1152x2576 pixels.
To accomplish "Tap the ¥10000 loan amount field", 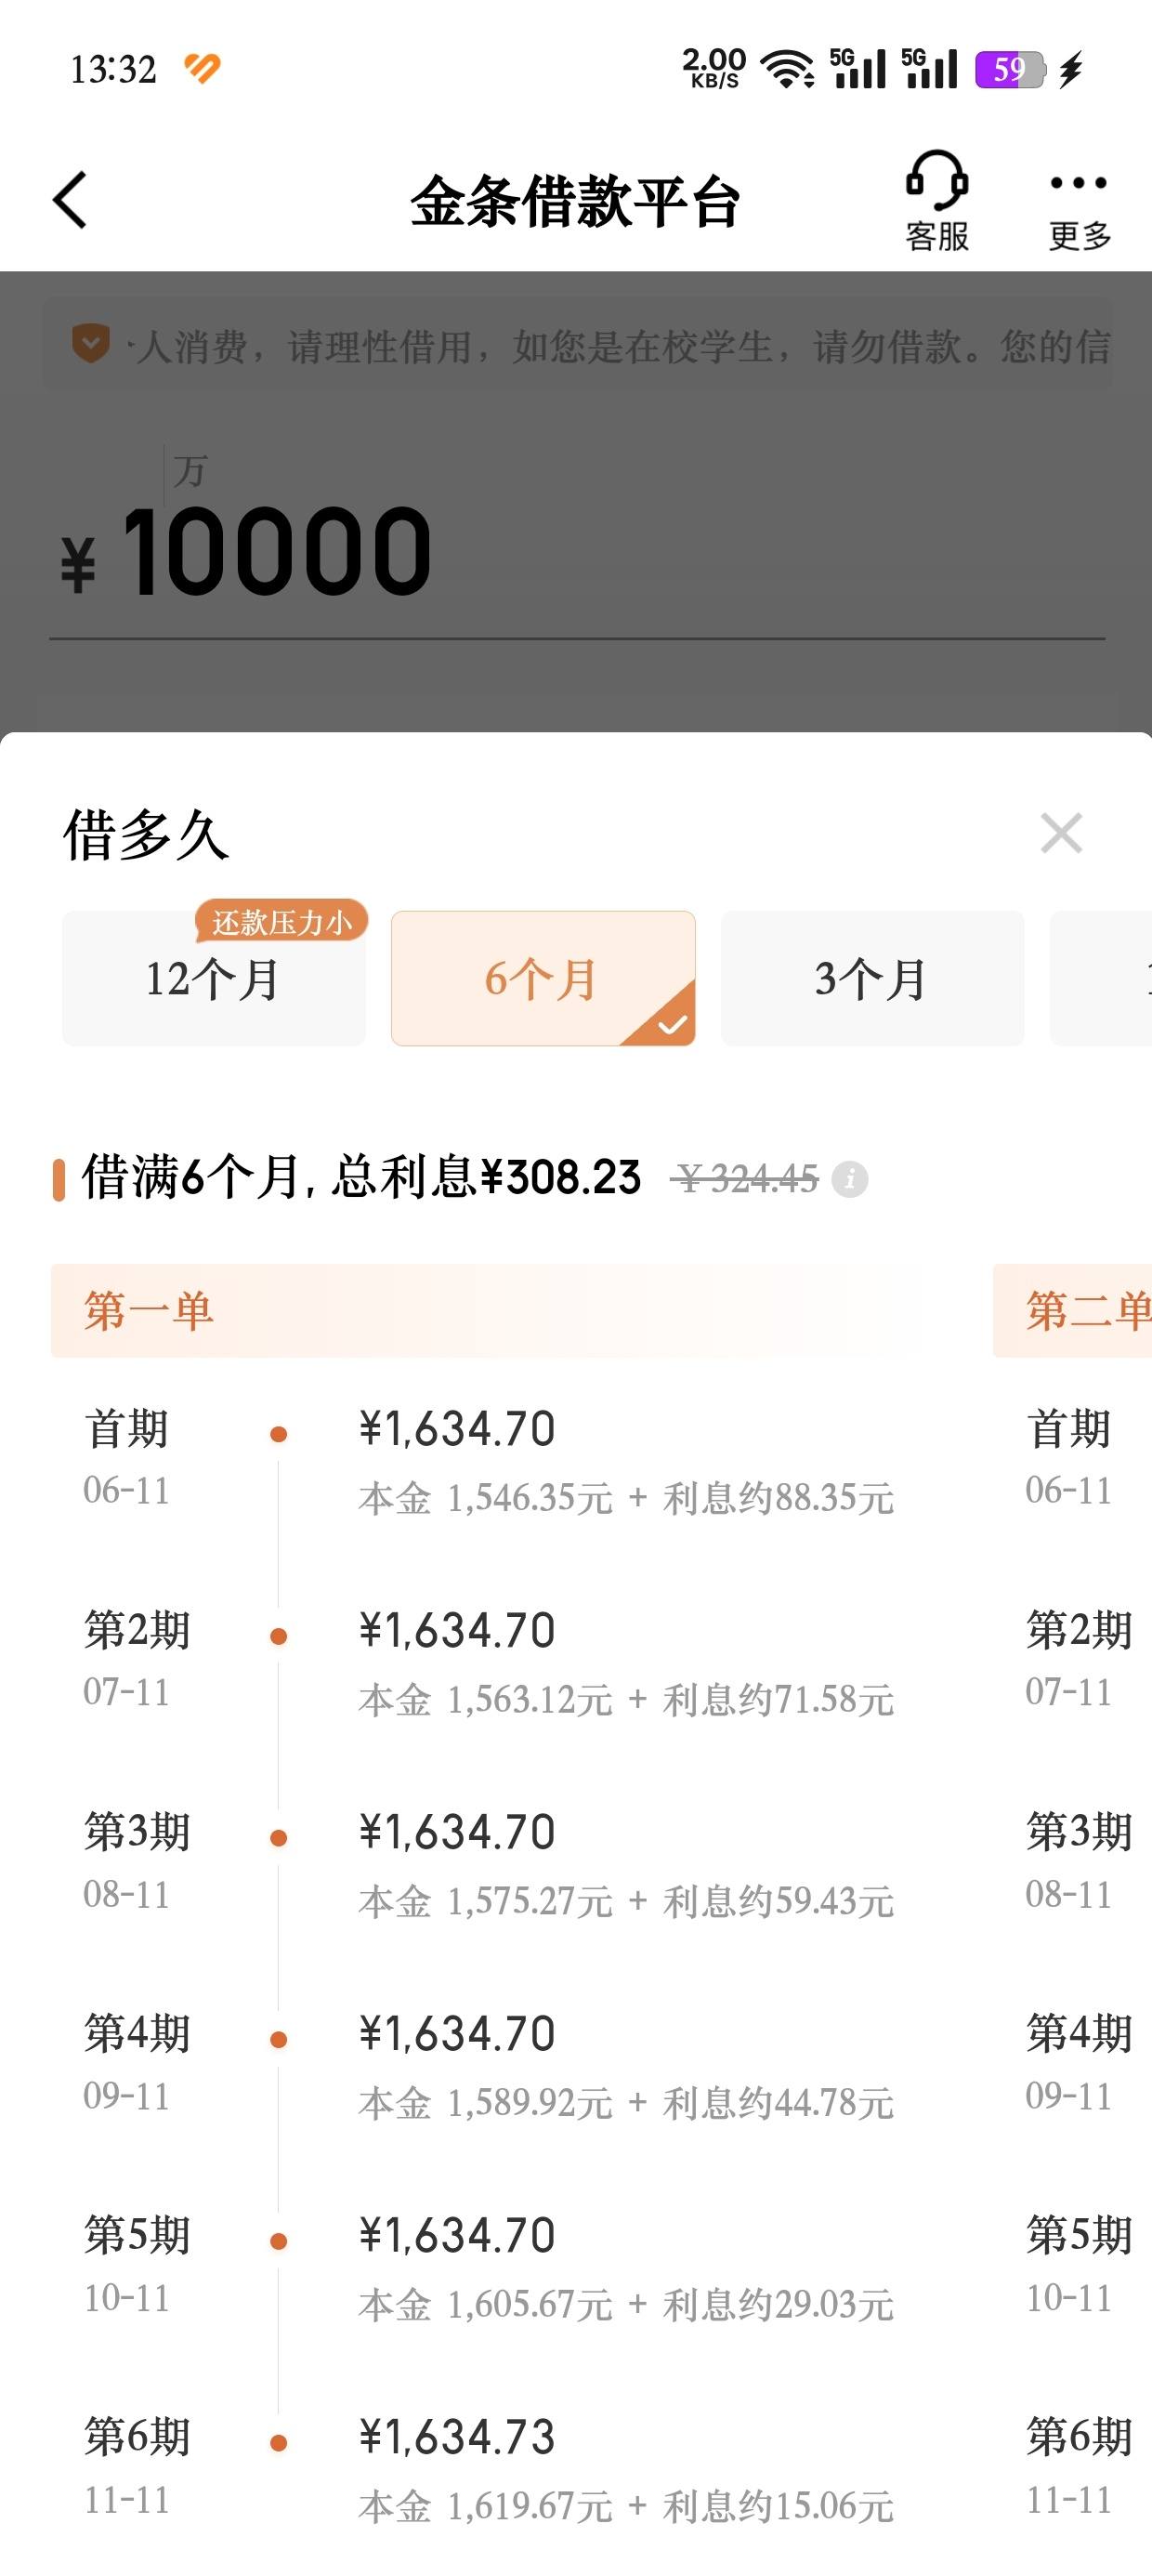I will (x=577, y=550).
